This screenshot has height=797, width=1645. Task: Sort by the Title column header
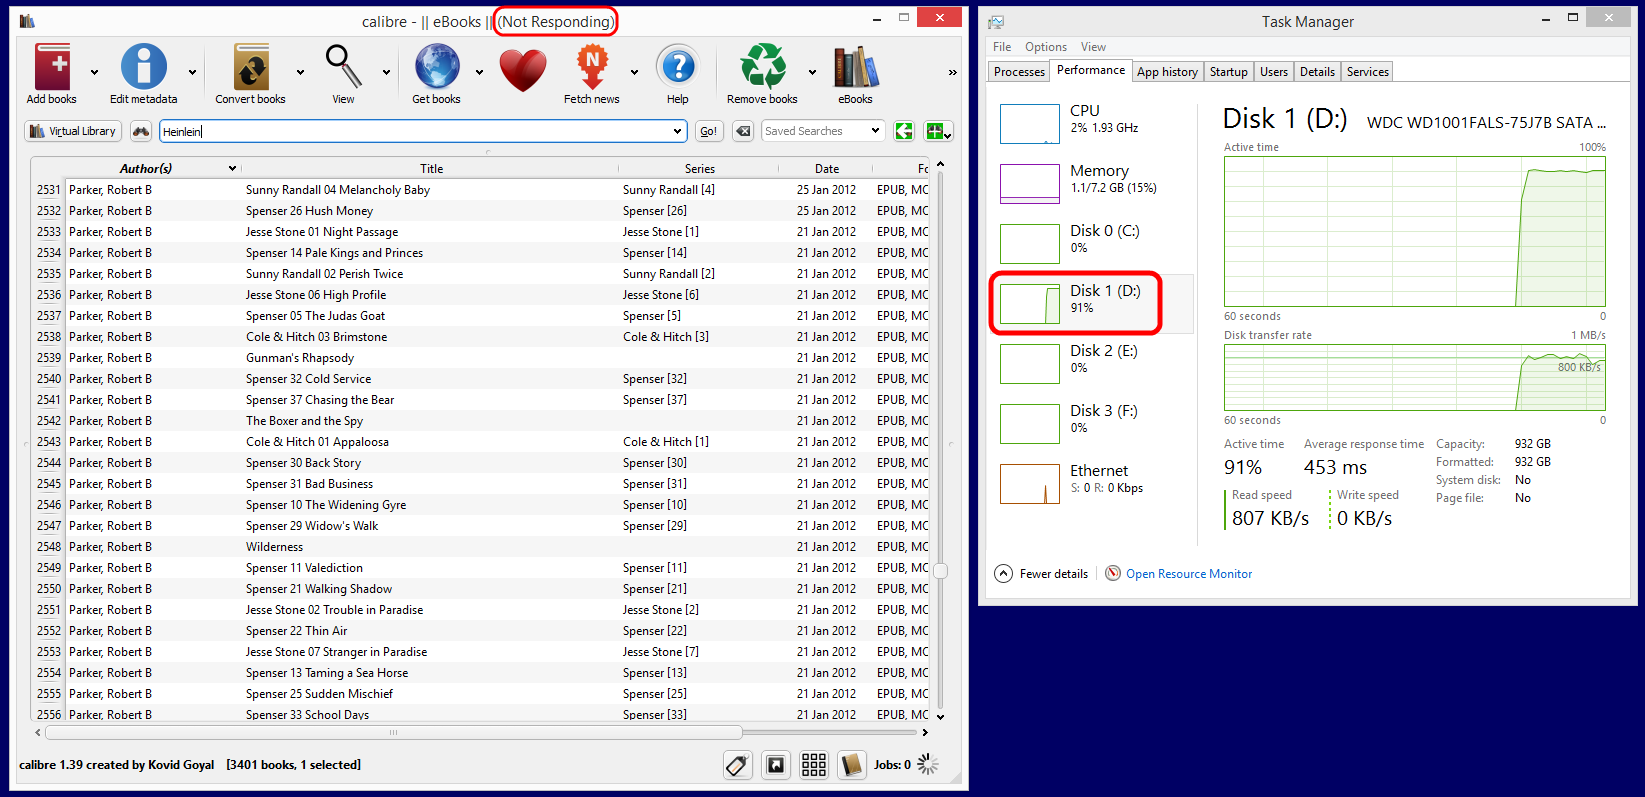[431, 168]
